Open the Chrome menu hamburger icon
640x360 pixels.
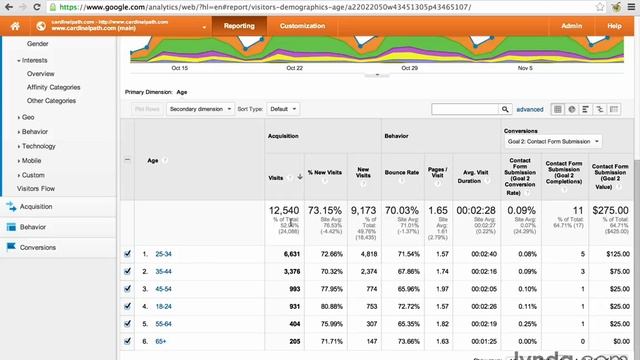(x=631, y=7)
